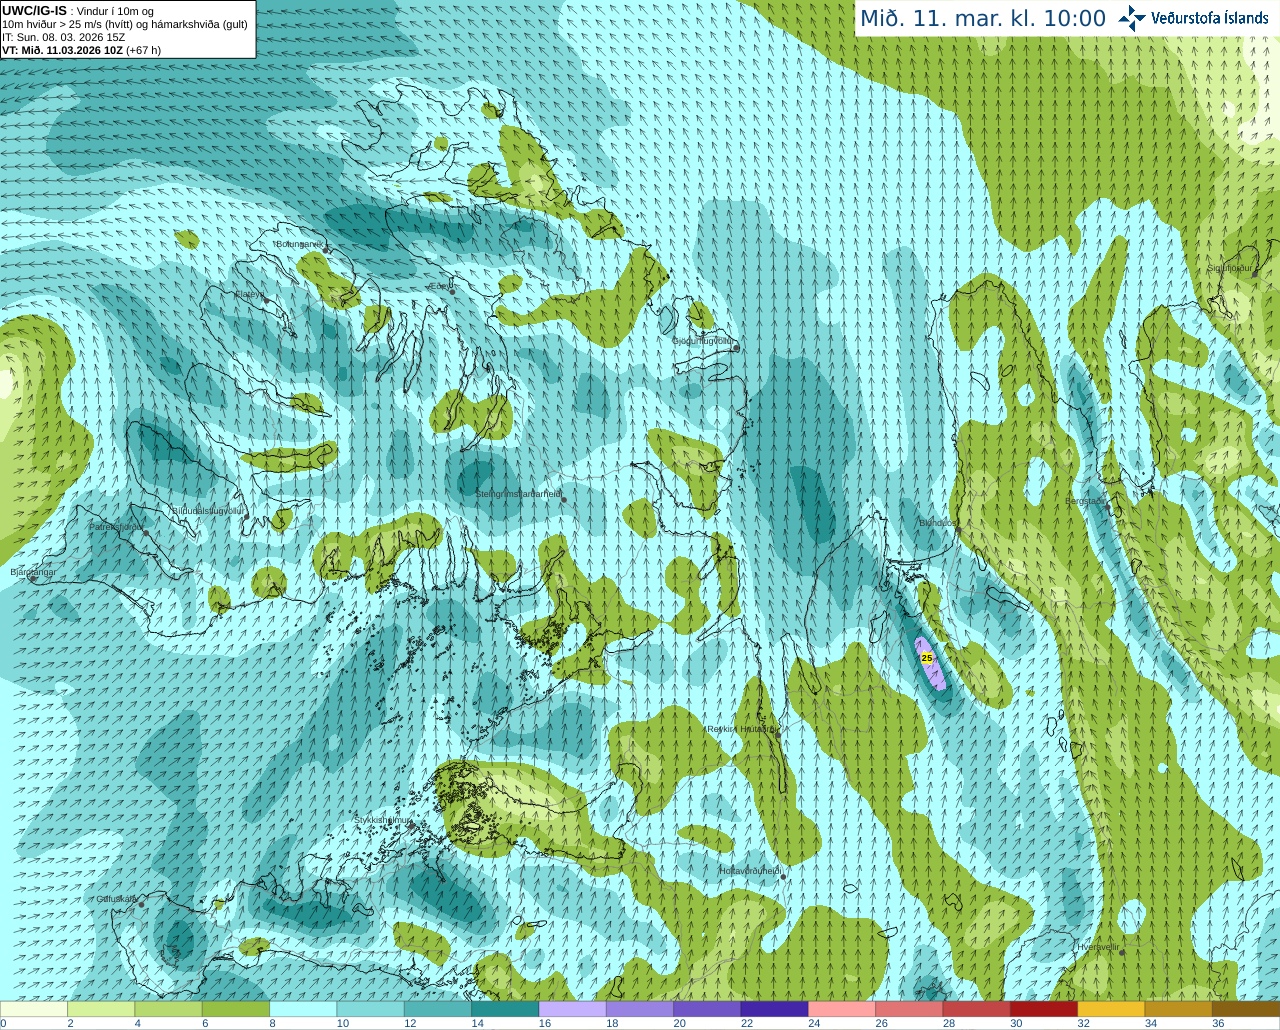Click the model name 'UWC/IG-IS' in the header
This screenshot has height=1030, width=1280.
[34, 10]
